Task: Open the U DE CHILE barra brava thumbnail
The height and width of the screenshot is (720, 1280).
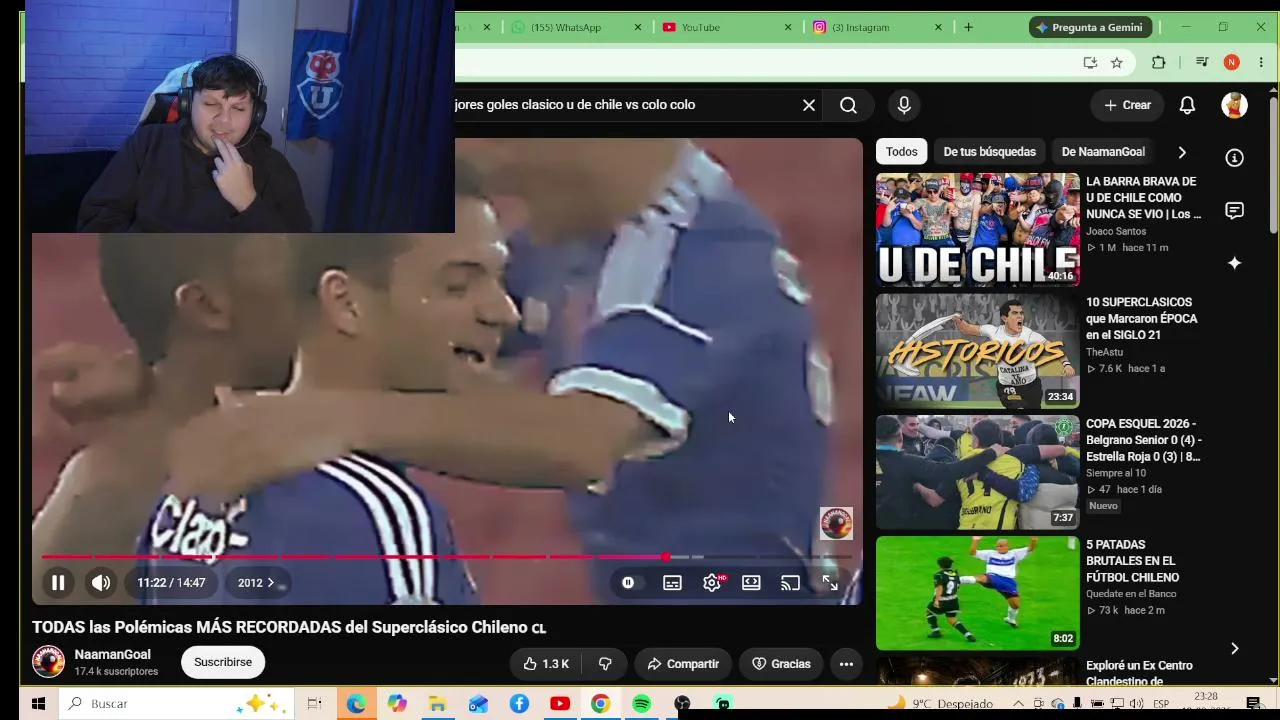Action: coord(978,230)
